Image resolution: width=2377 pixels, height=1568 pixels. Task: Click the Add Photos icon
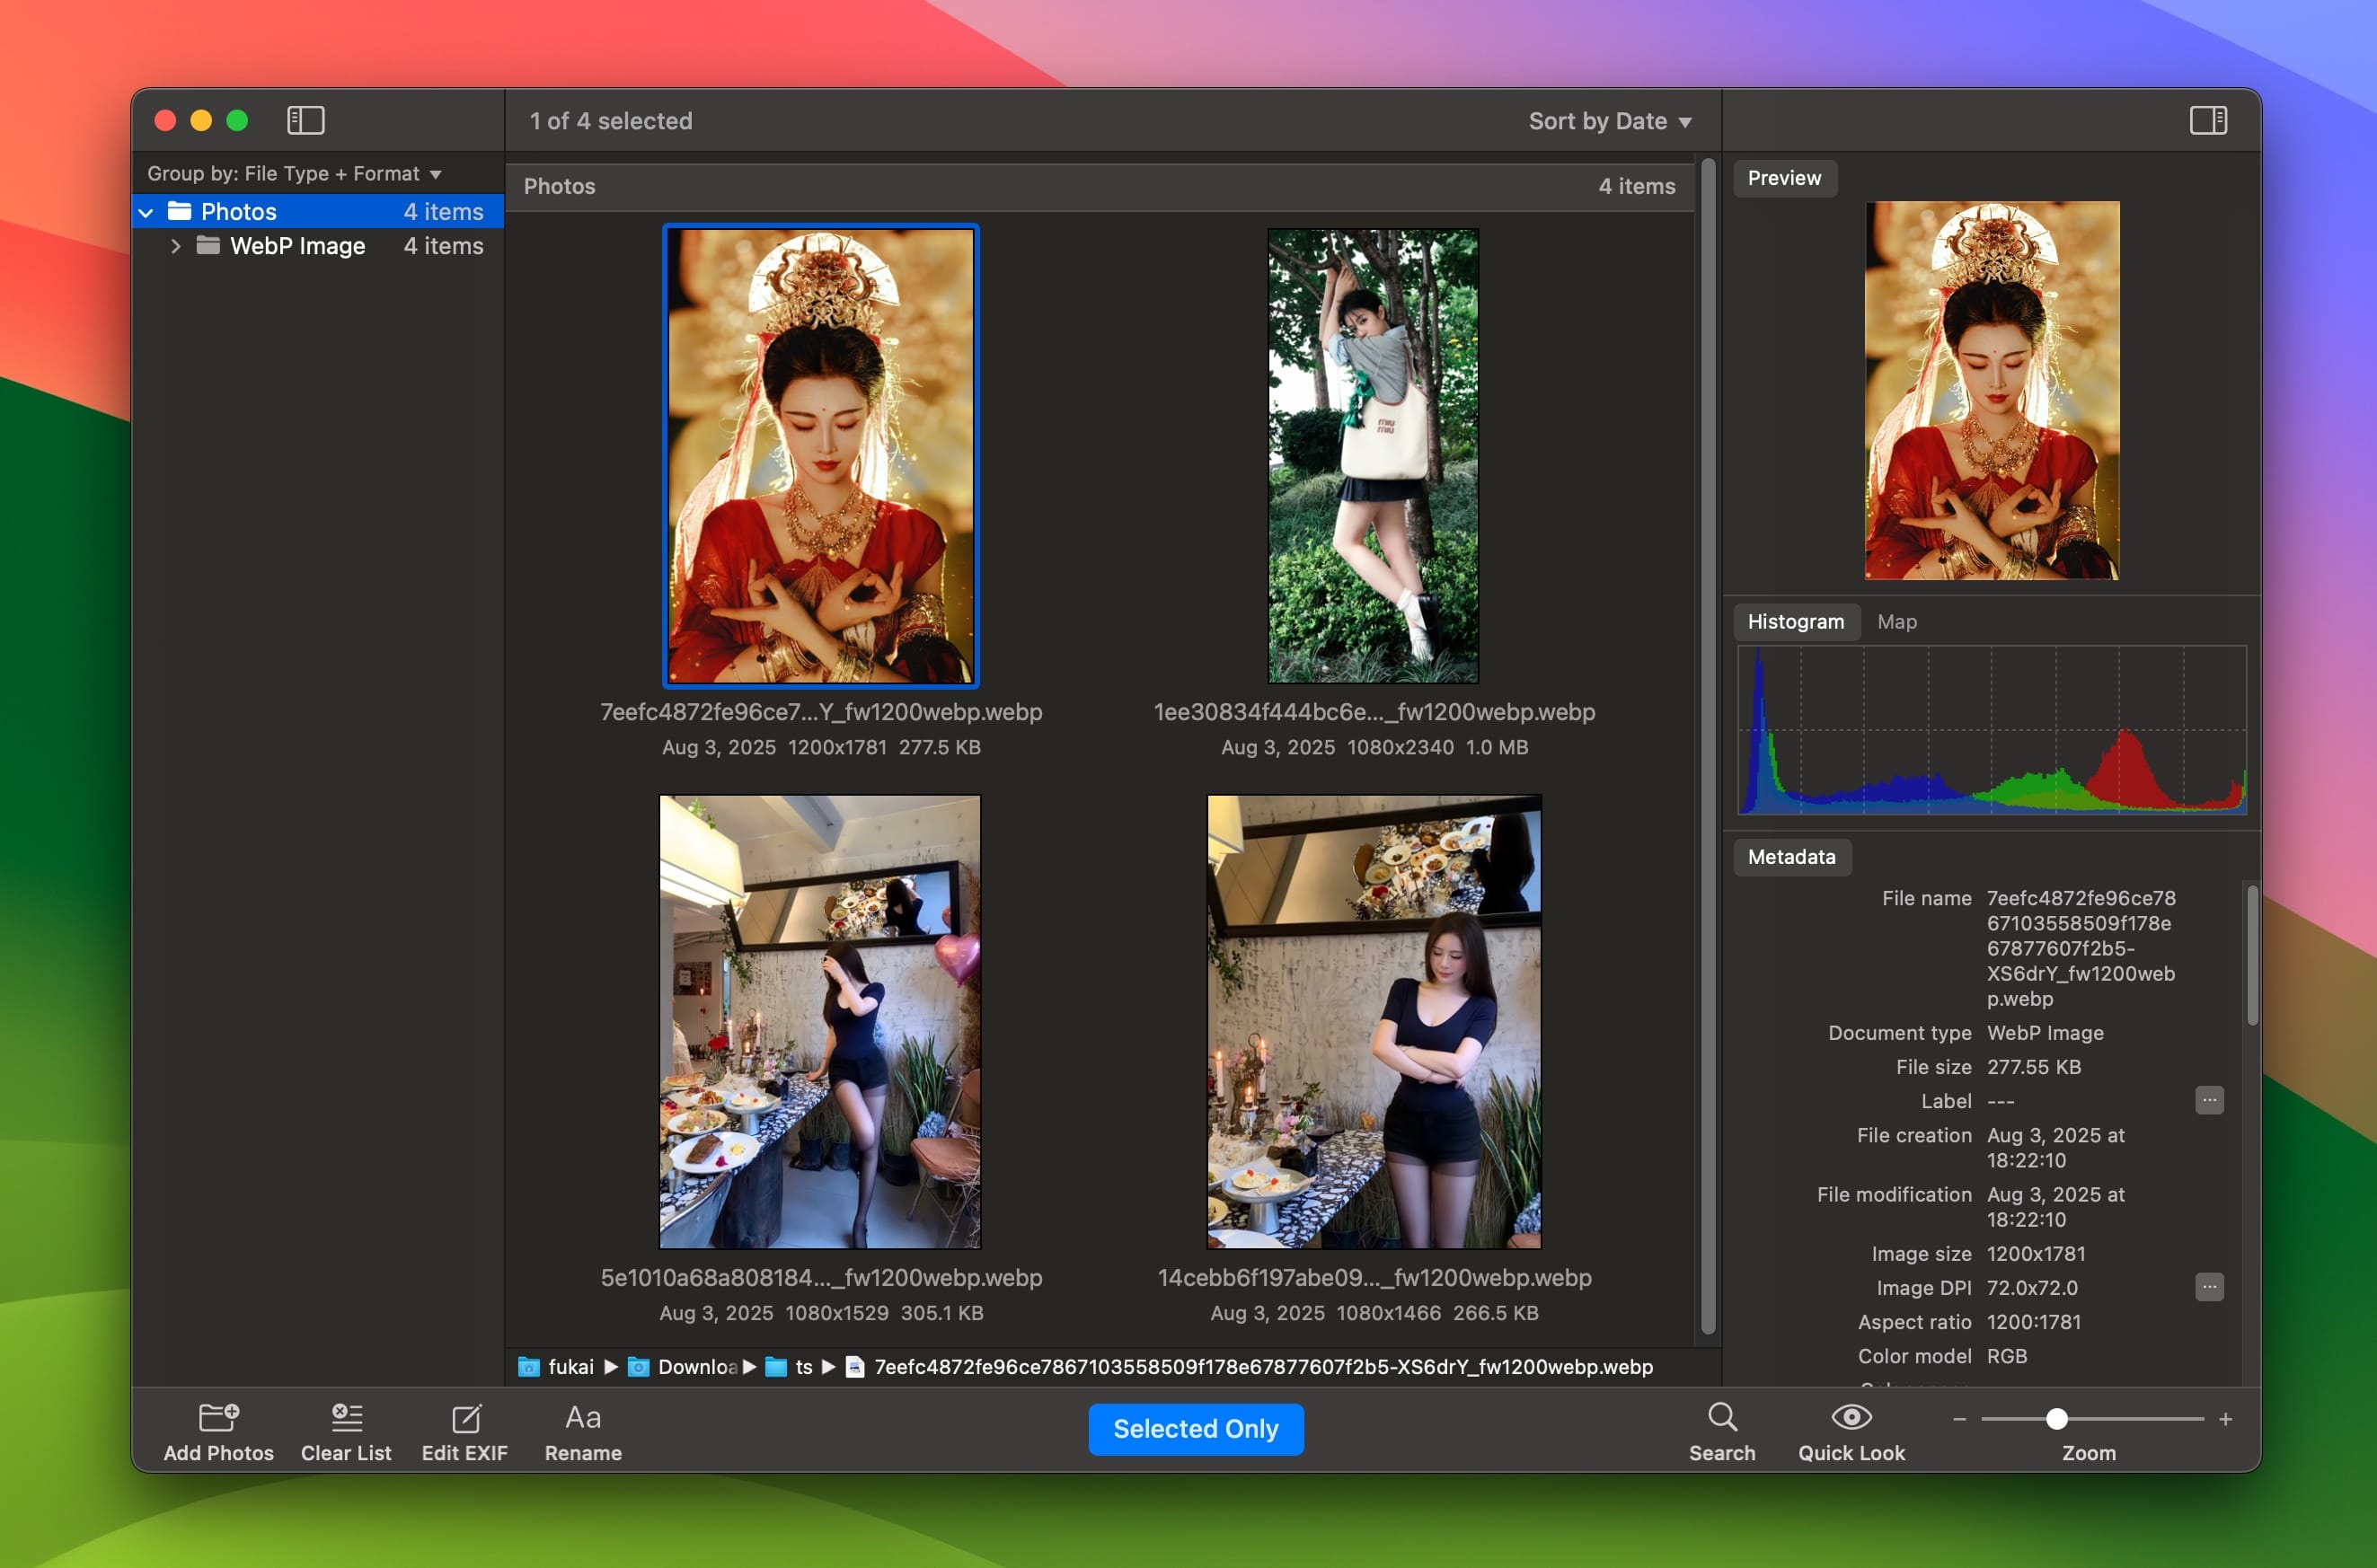(x=218, y=1417)
